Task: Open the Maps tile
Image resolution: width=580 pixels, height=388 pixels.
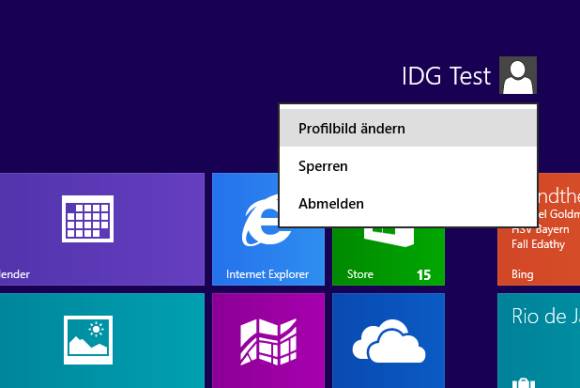Action: click(x=269, y=340)
